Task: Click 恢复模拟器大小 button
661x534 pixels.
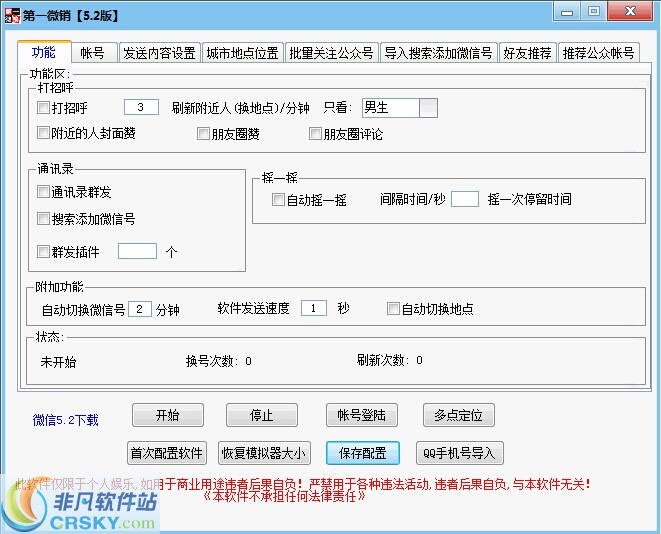Action: (264, 453)
